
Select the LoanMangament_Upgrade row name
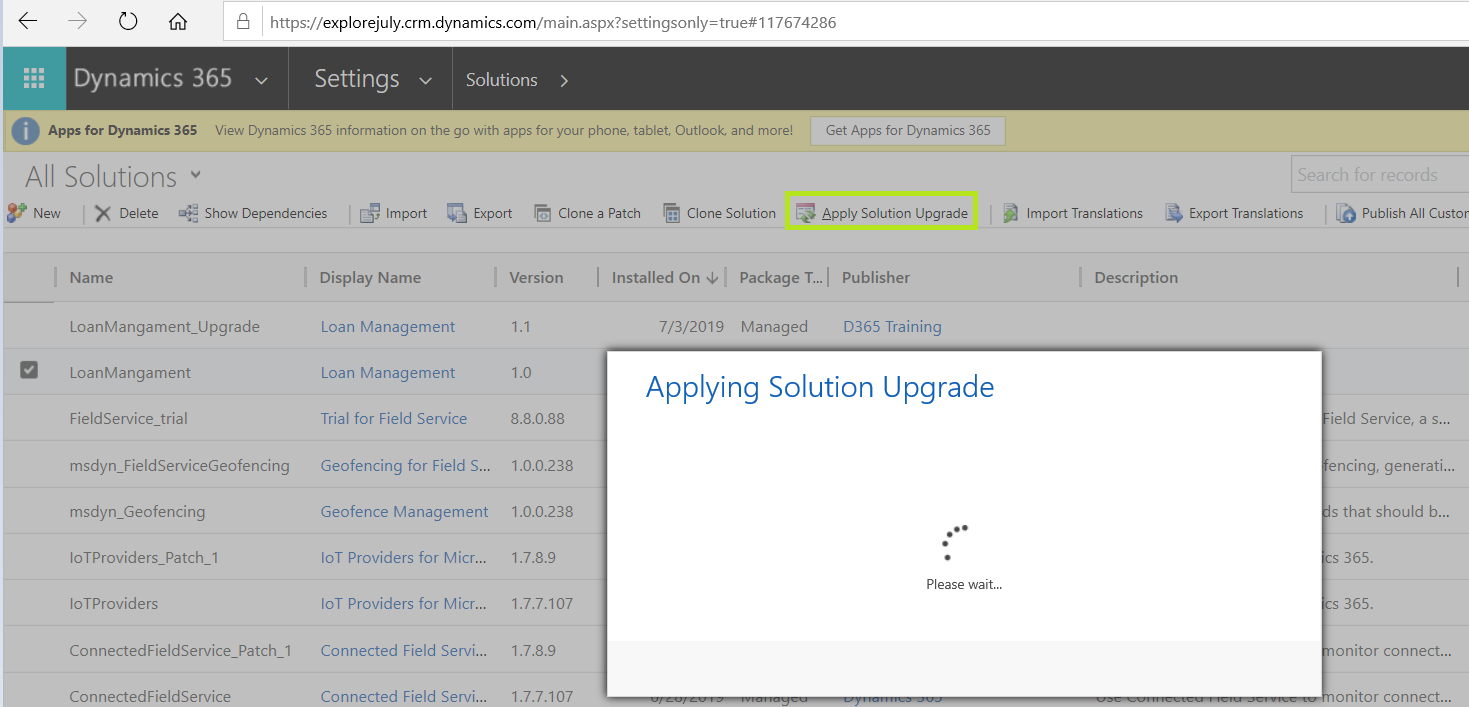point(164,326)
